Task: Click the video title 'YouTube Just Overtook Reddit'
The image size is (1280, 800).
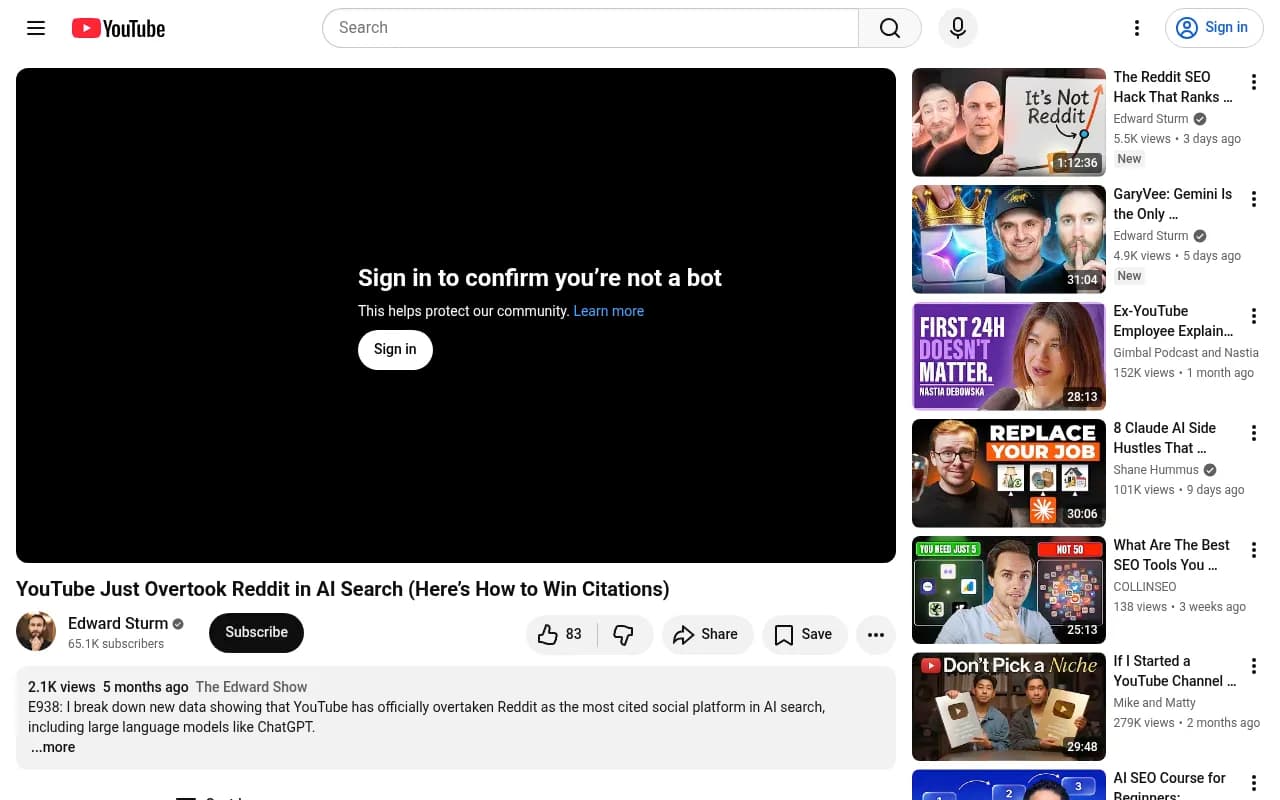Action: pyautogui.click(x=342, y=589)
